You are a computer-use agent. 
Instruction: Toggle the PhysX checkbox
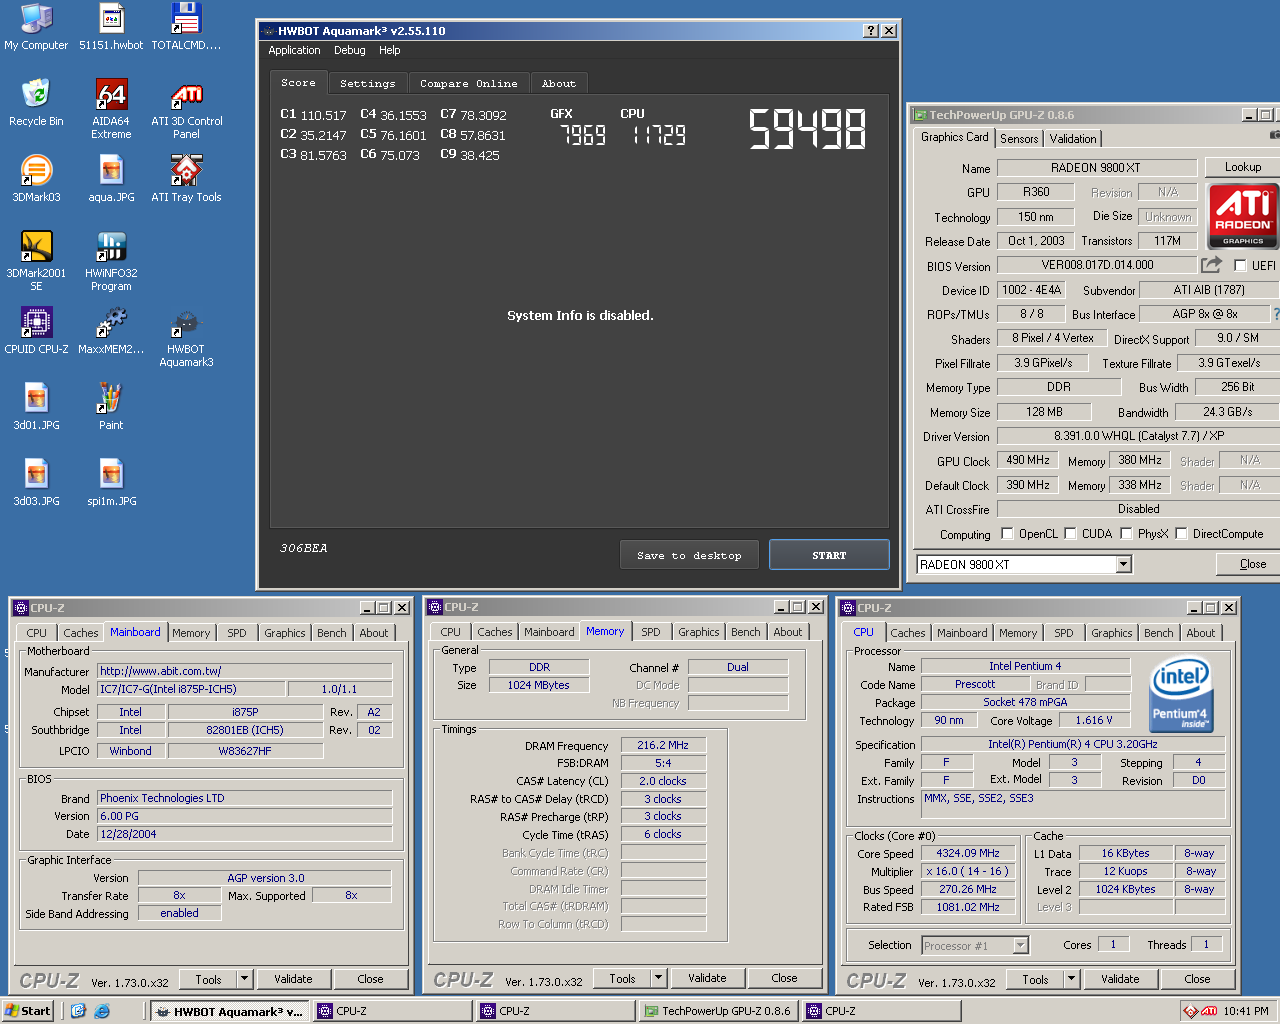pos(1126,533)
